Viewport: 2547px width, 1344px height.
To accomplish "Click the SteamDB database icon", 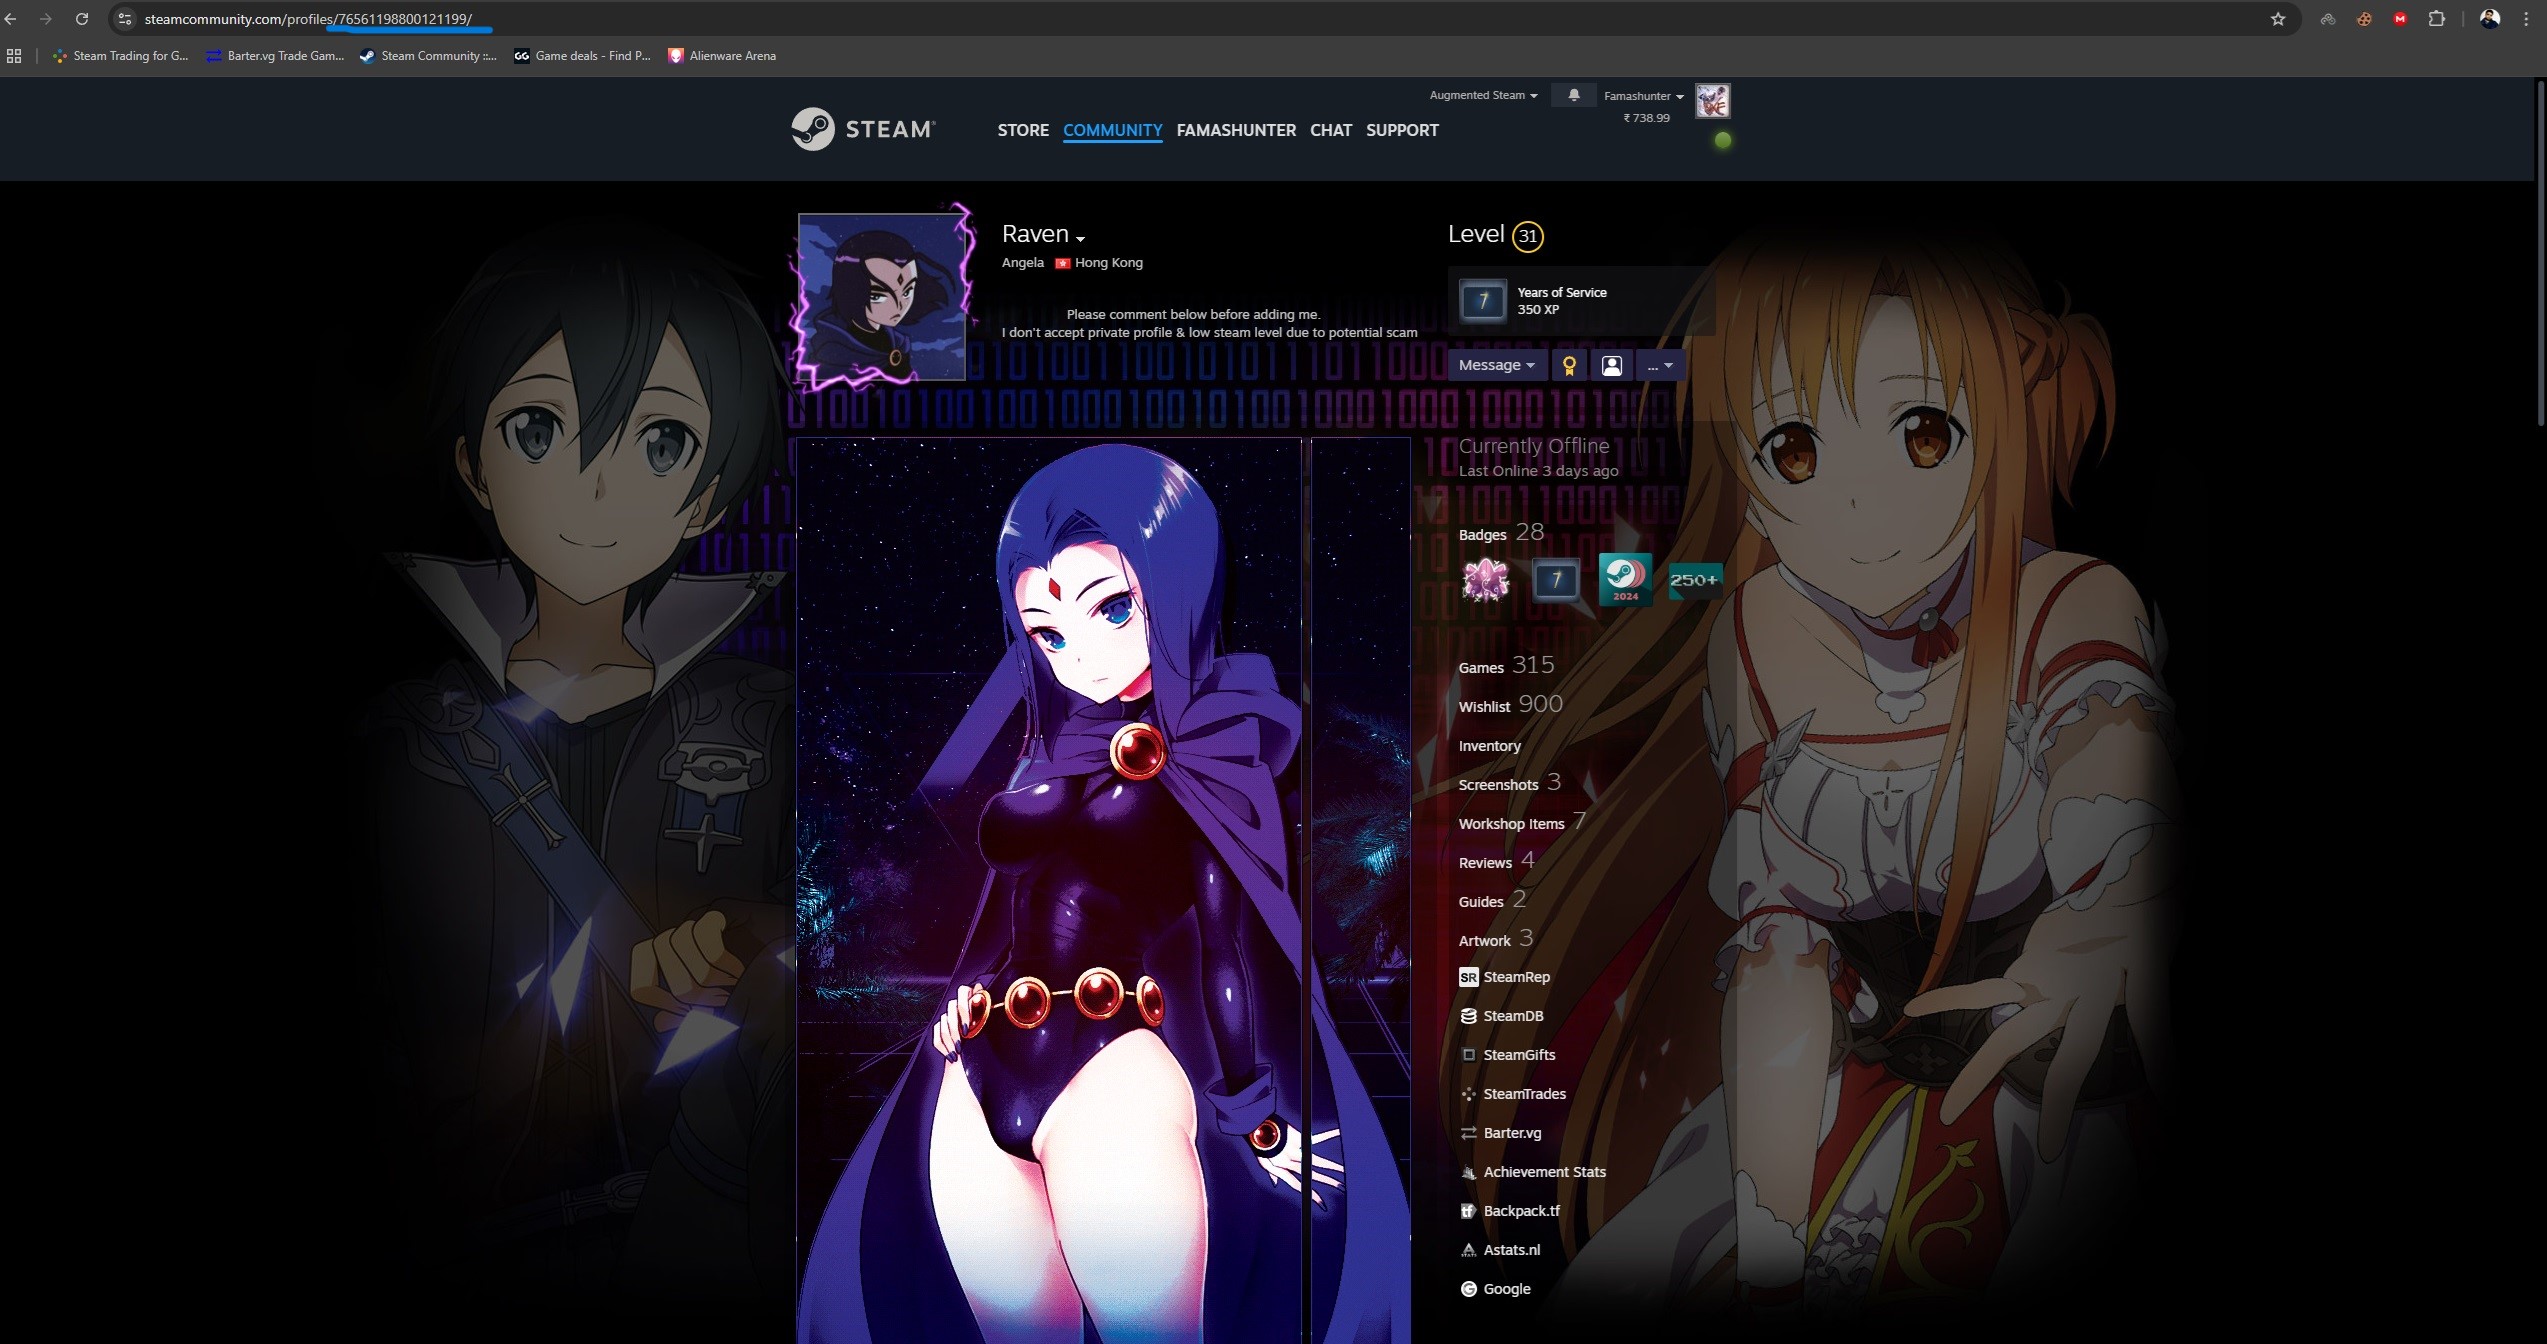I will pos(1468,1016).
